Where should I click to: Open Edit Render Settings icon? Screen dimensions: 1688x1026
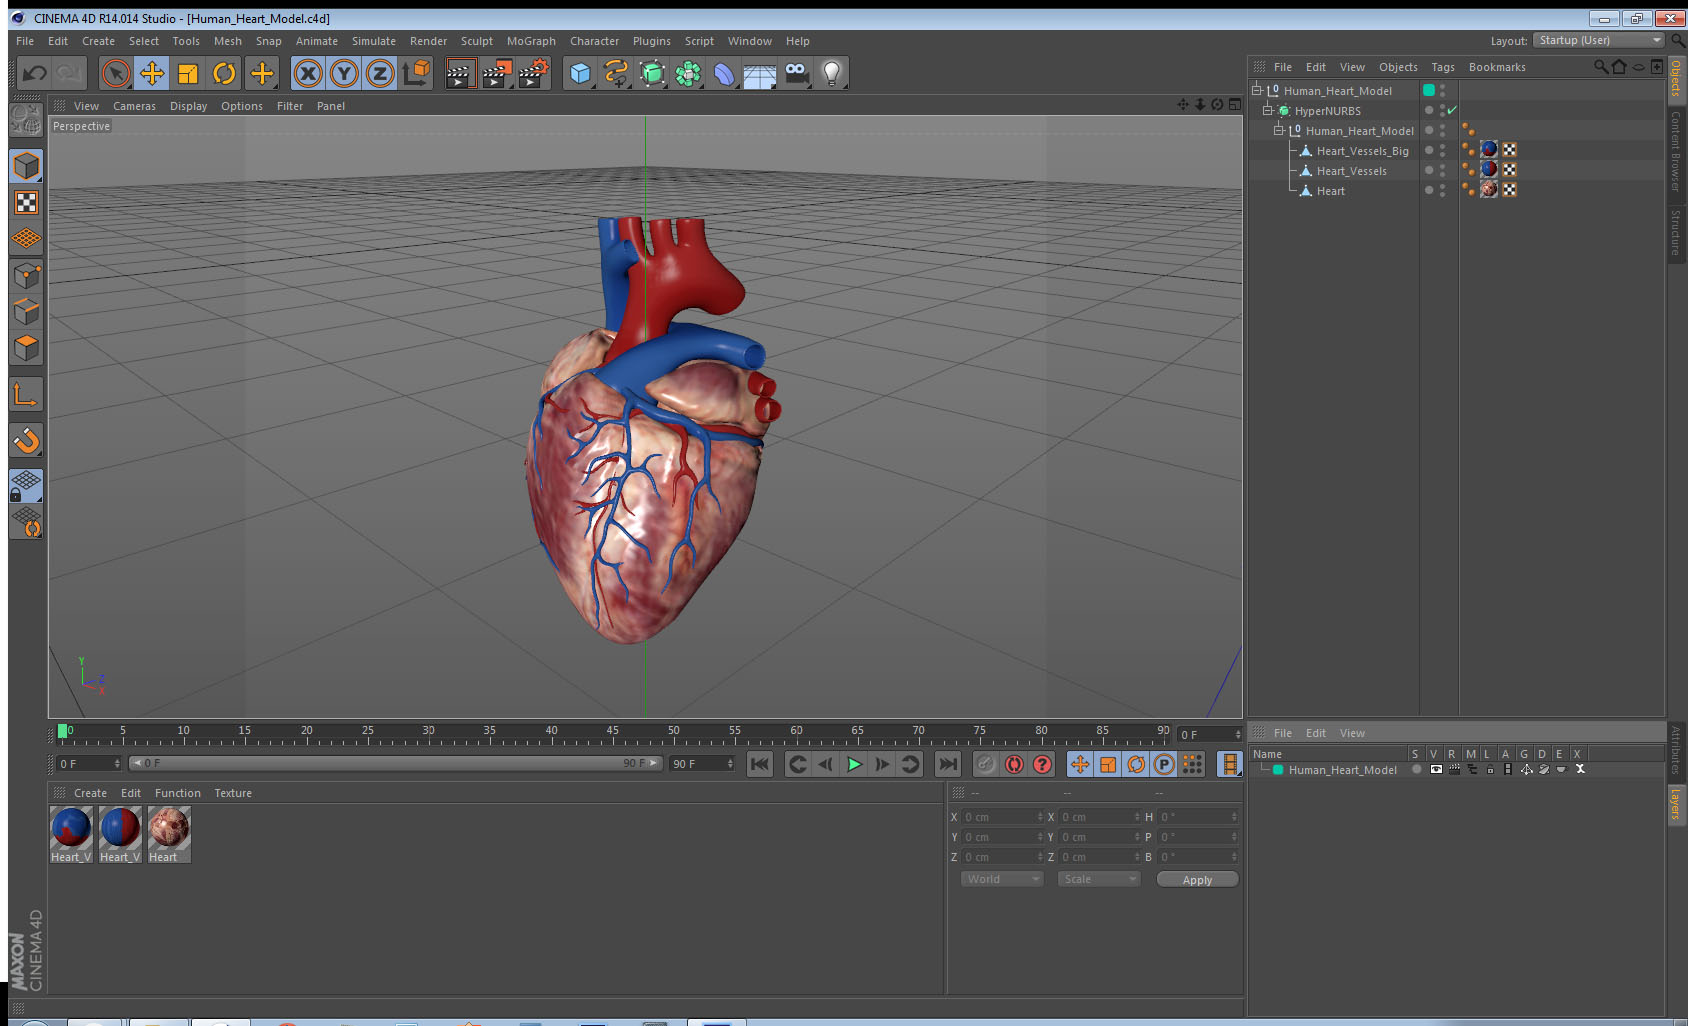tap(534, 73)
